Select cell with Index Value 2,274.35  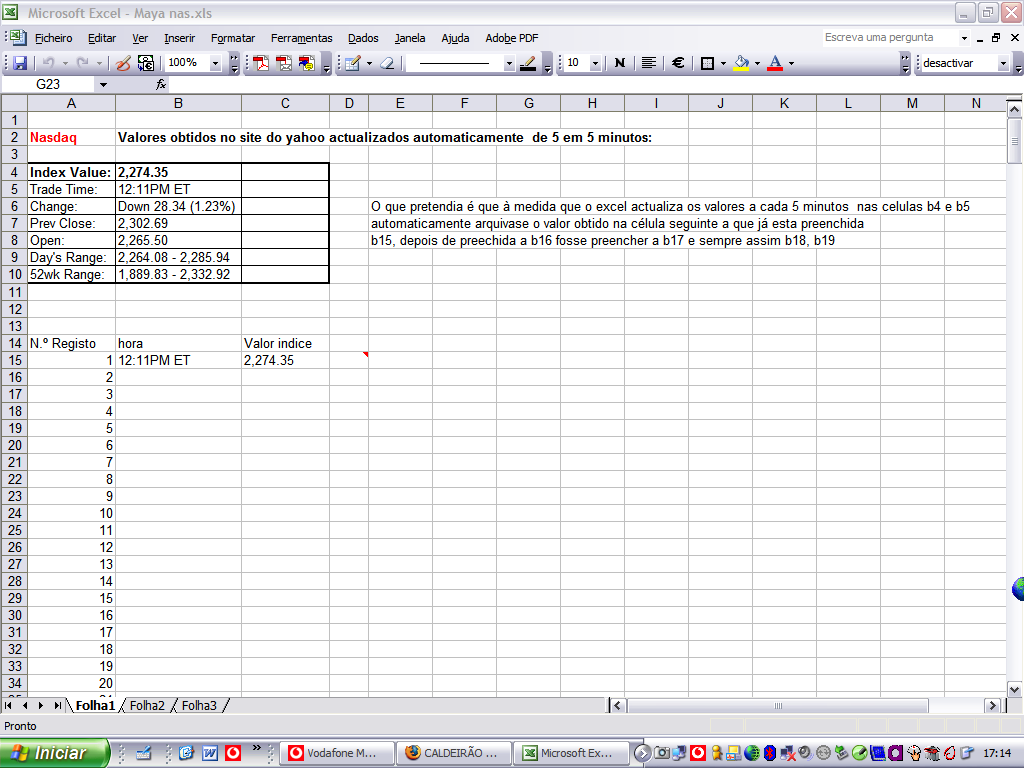pos(178,172)
